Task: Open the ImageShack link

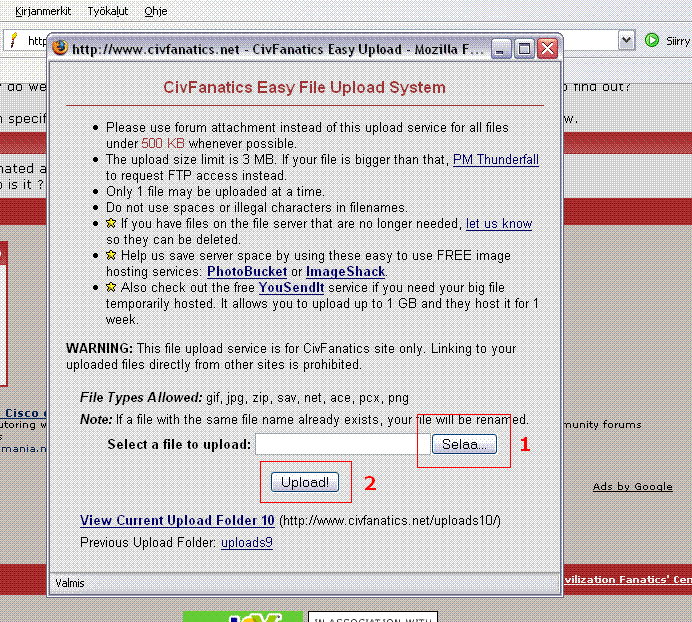Action: coord(346,271)
